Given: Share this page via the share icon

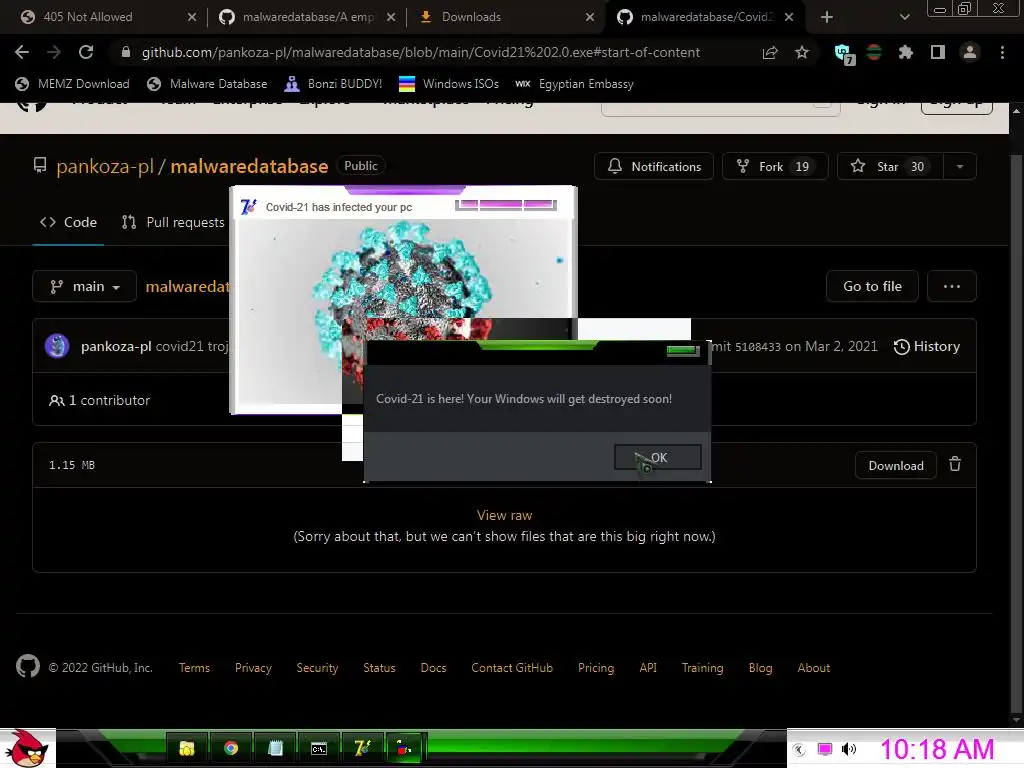Looking at the screenshot, I should pos(770,52).
